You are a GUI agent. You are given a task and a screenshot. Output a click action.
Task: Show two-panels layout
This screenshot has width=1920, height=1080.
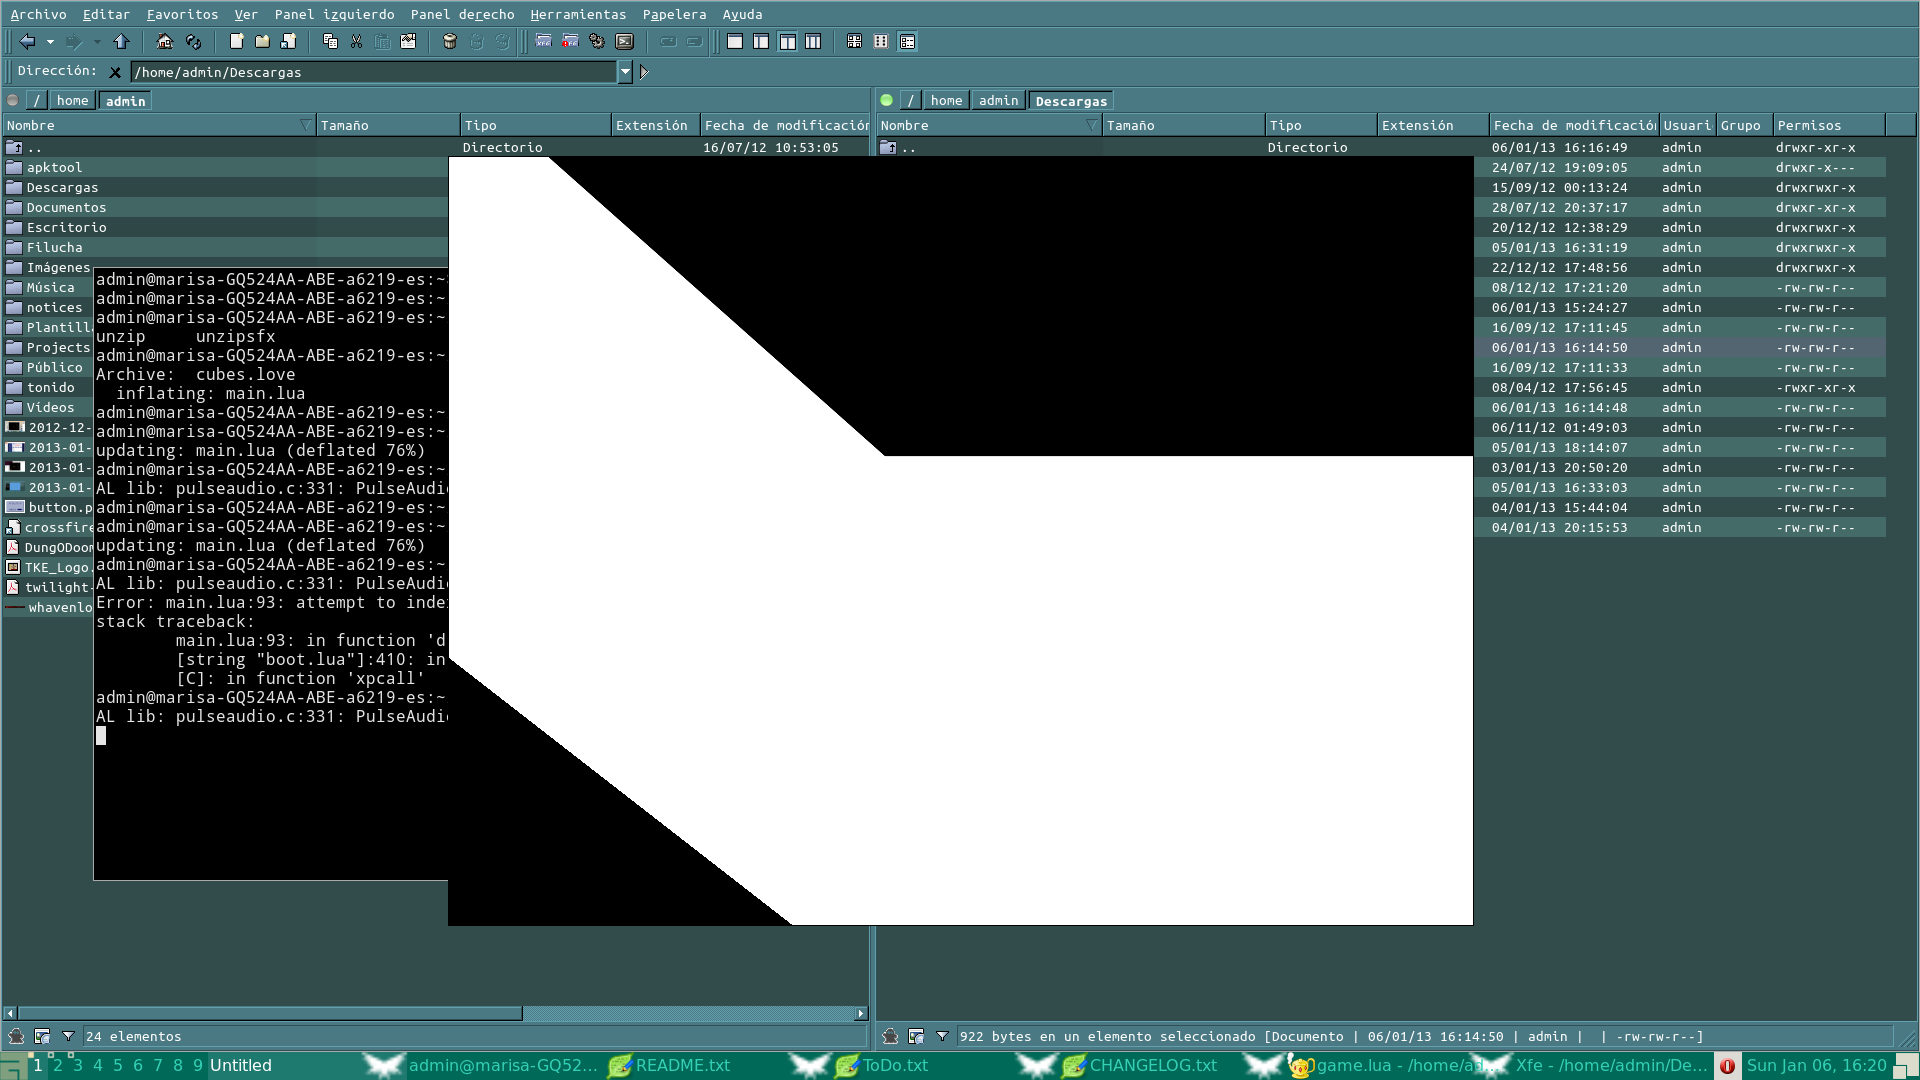tap(788, 41)
